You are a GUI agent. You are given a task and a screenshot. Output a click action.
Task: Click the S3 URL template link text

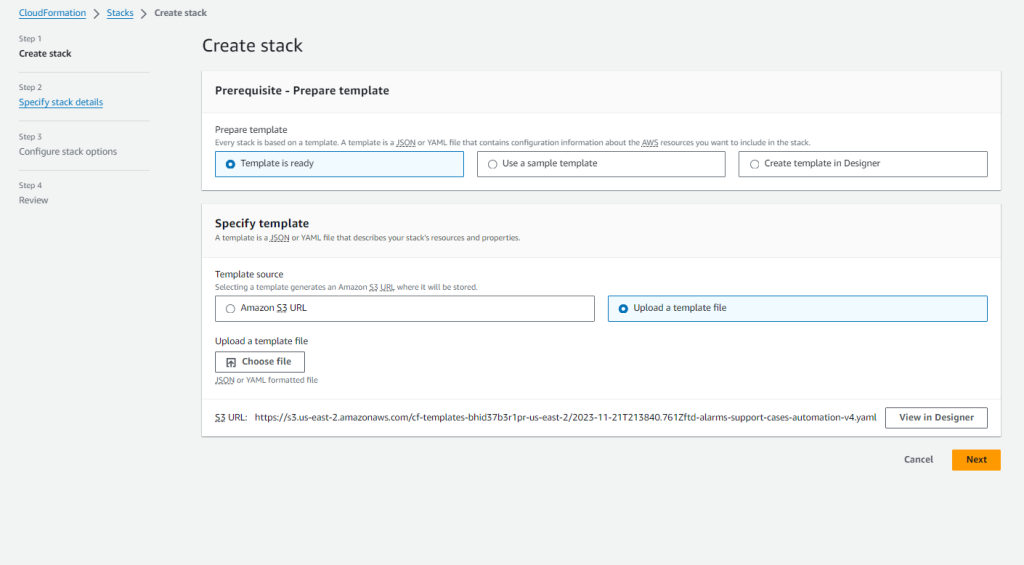pos(566,417)
